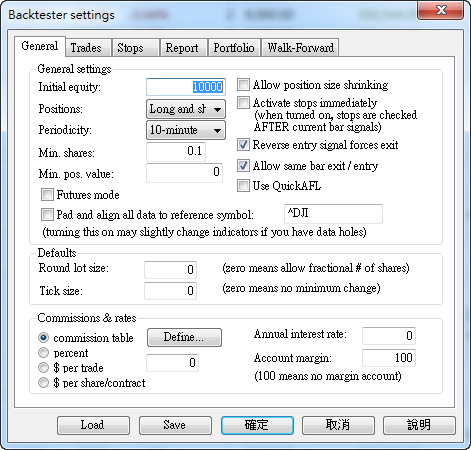Toggle the Use QuickAFL checkbox
Screen dimensions: 471x450
click(243, 186)
